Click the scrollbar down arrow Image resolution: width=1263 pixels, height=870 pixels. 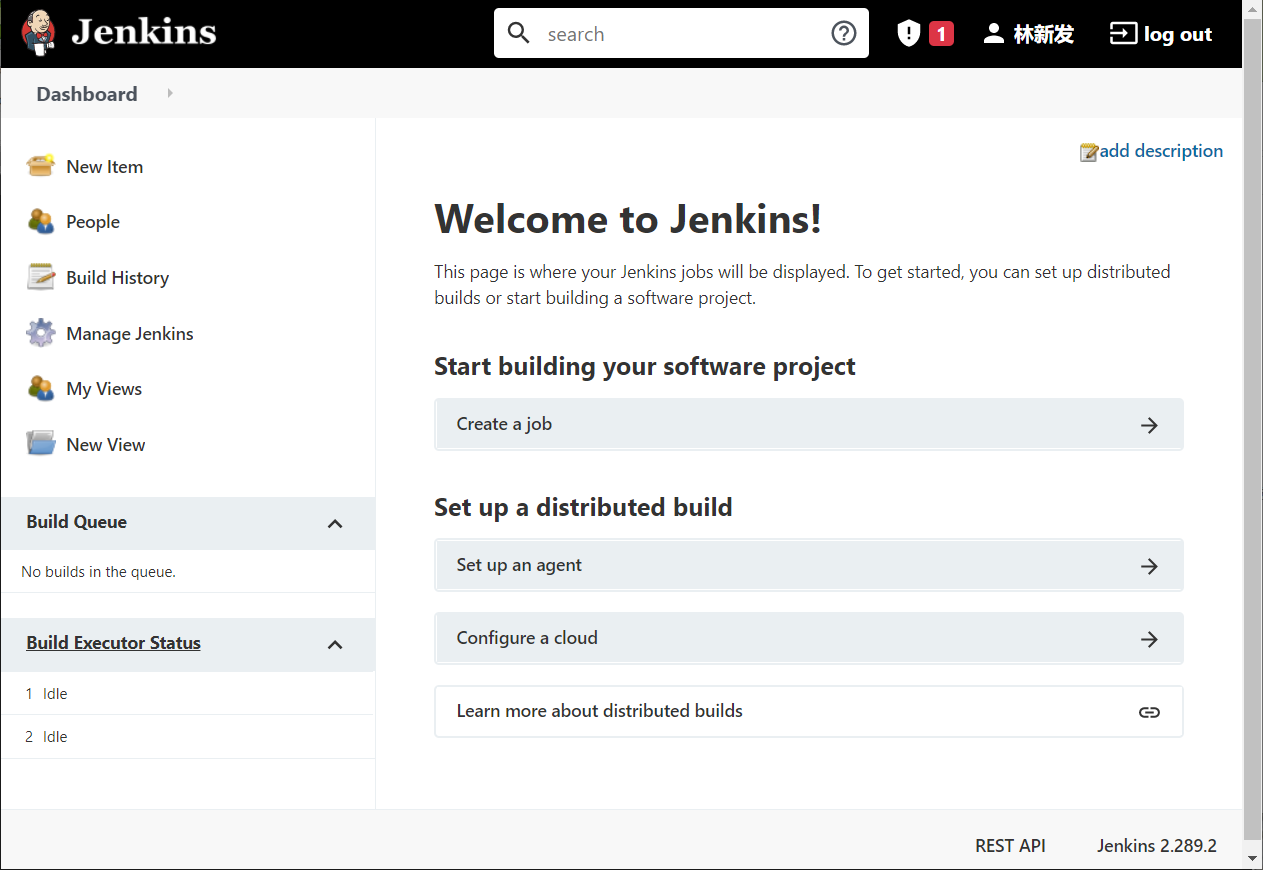click(x=1253, y=858)
